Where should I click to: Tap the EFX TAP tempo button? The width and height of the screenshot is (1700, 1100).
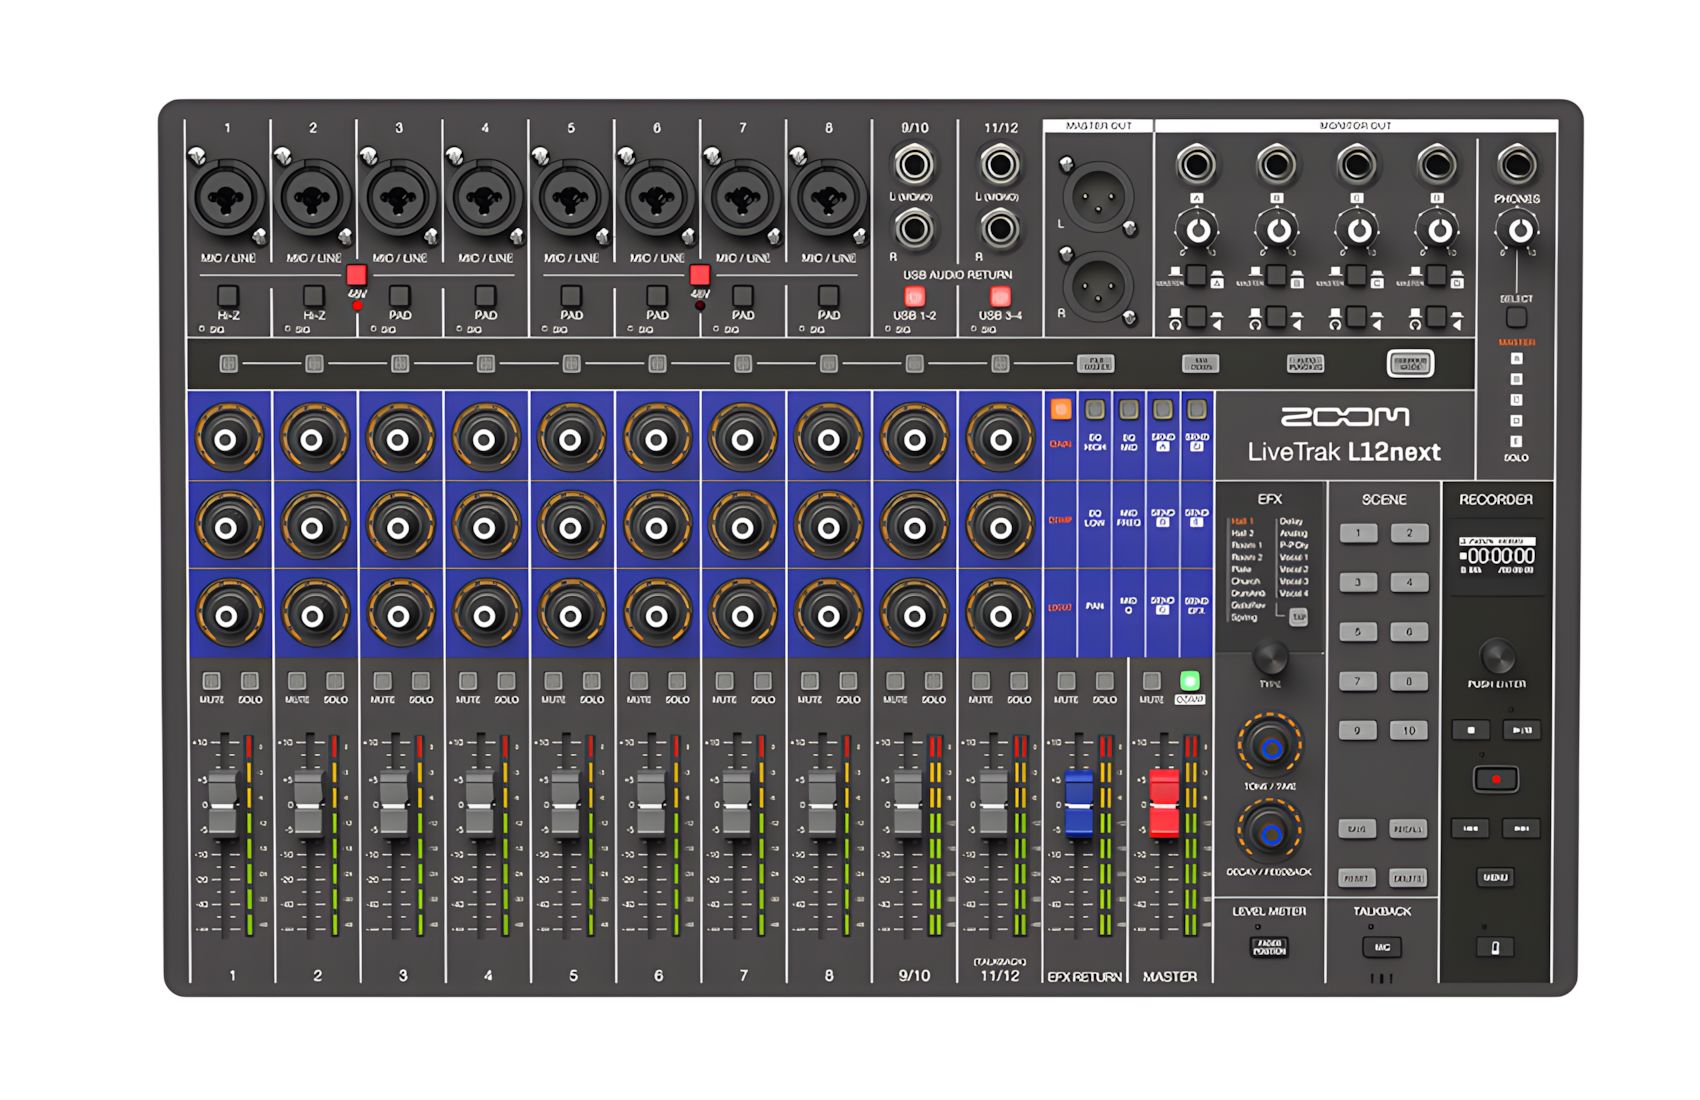point(1298,617)
